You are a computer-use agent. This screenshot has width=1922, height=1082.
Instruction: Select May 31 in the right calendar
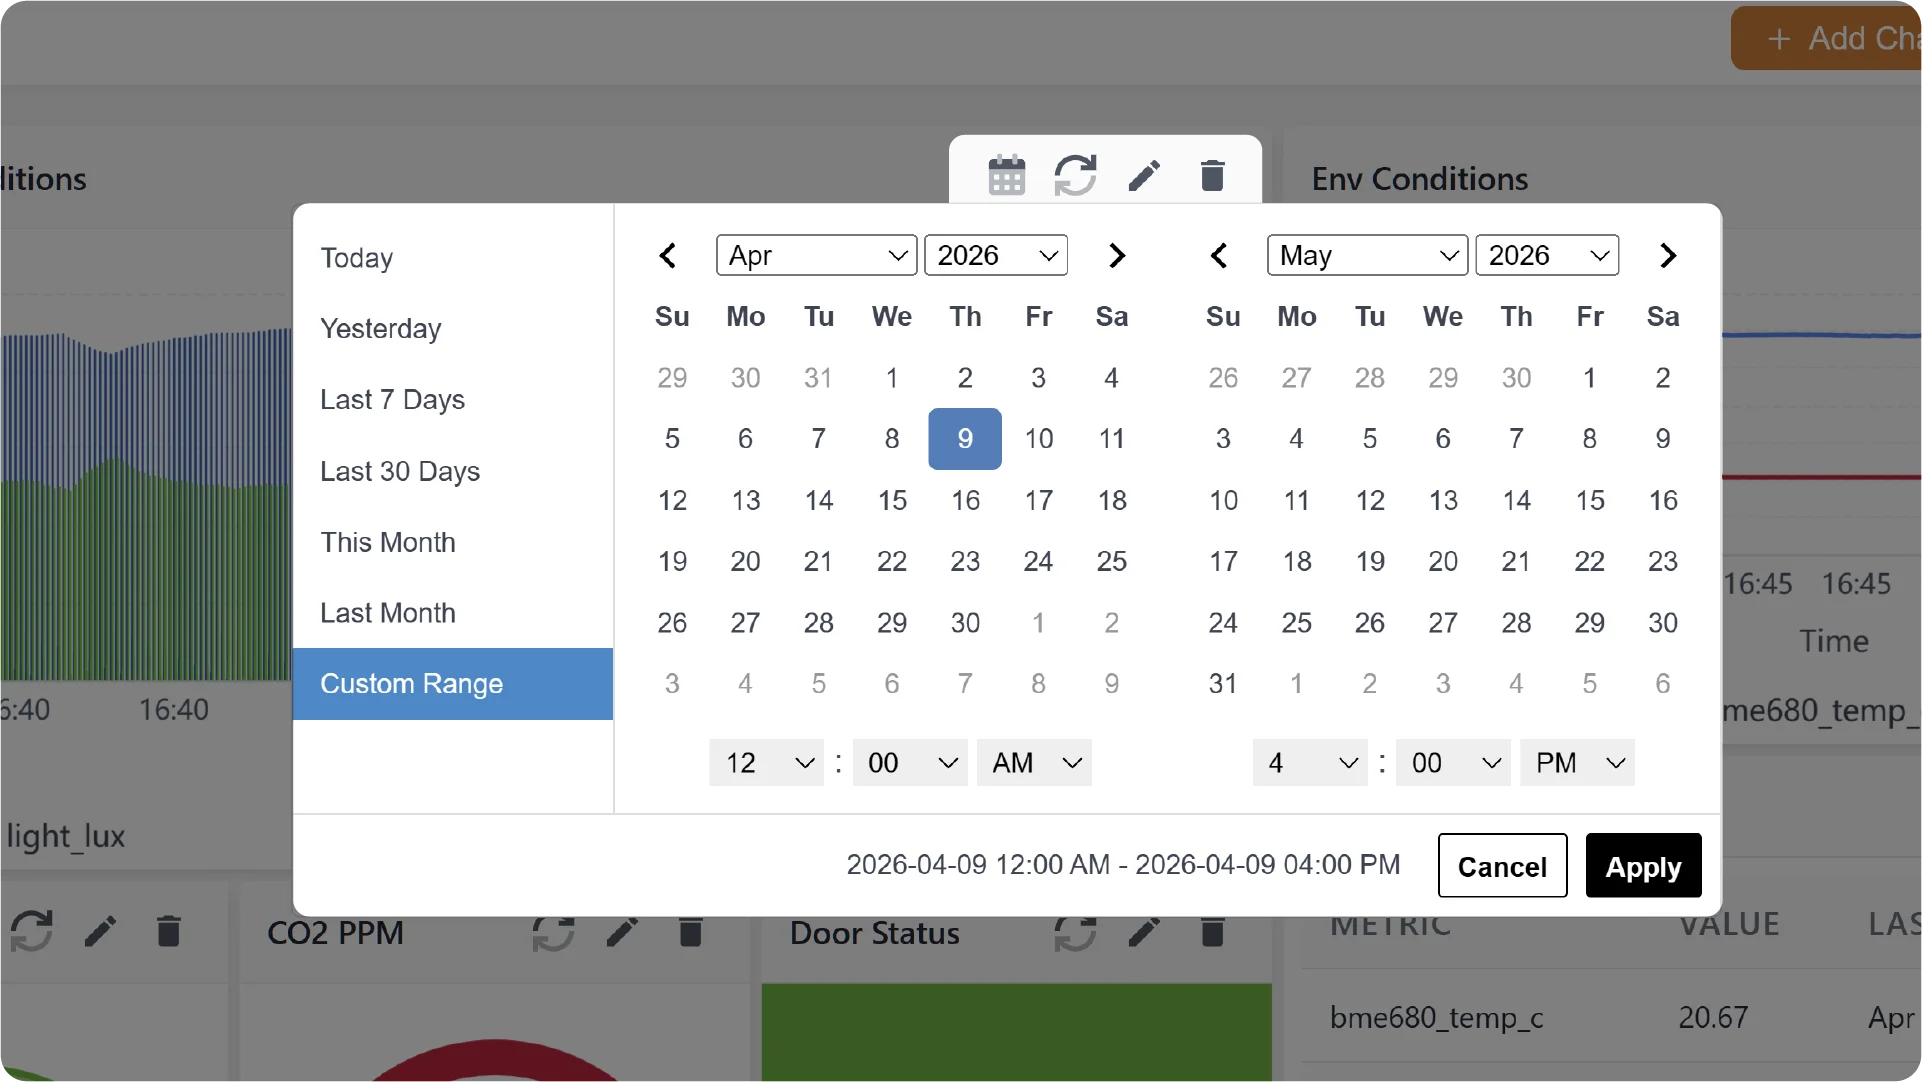coord(1223,684)
